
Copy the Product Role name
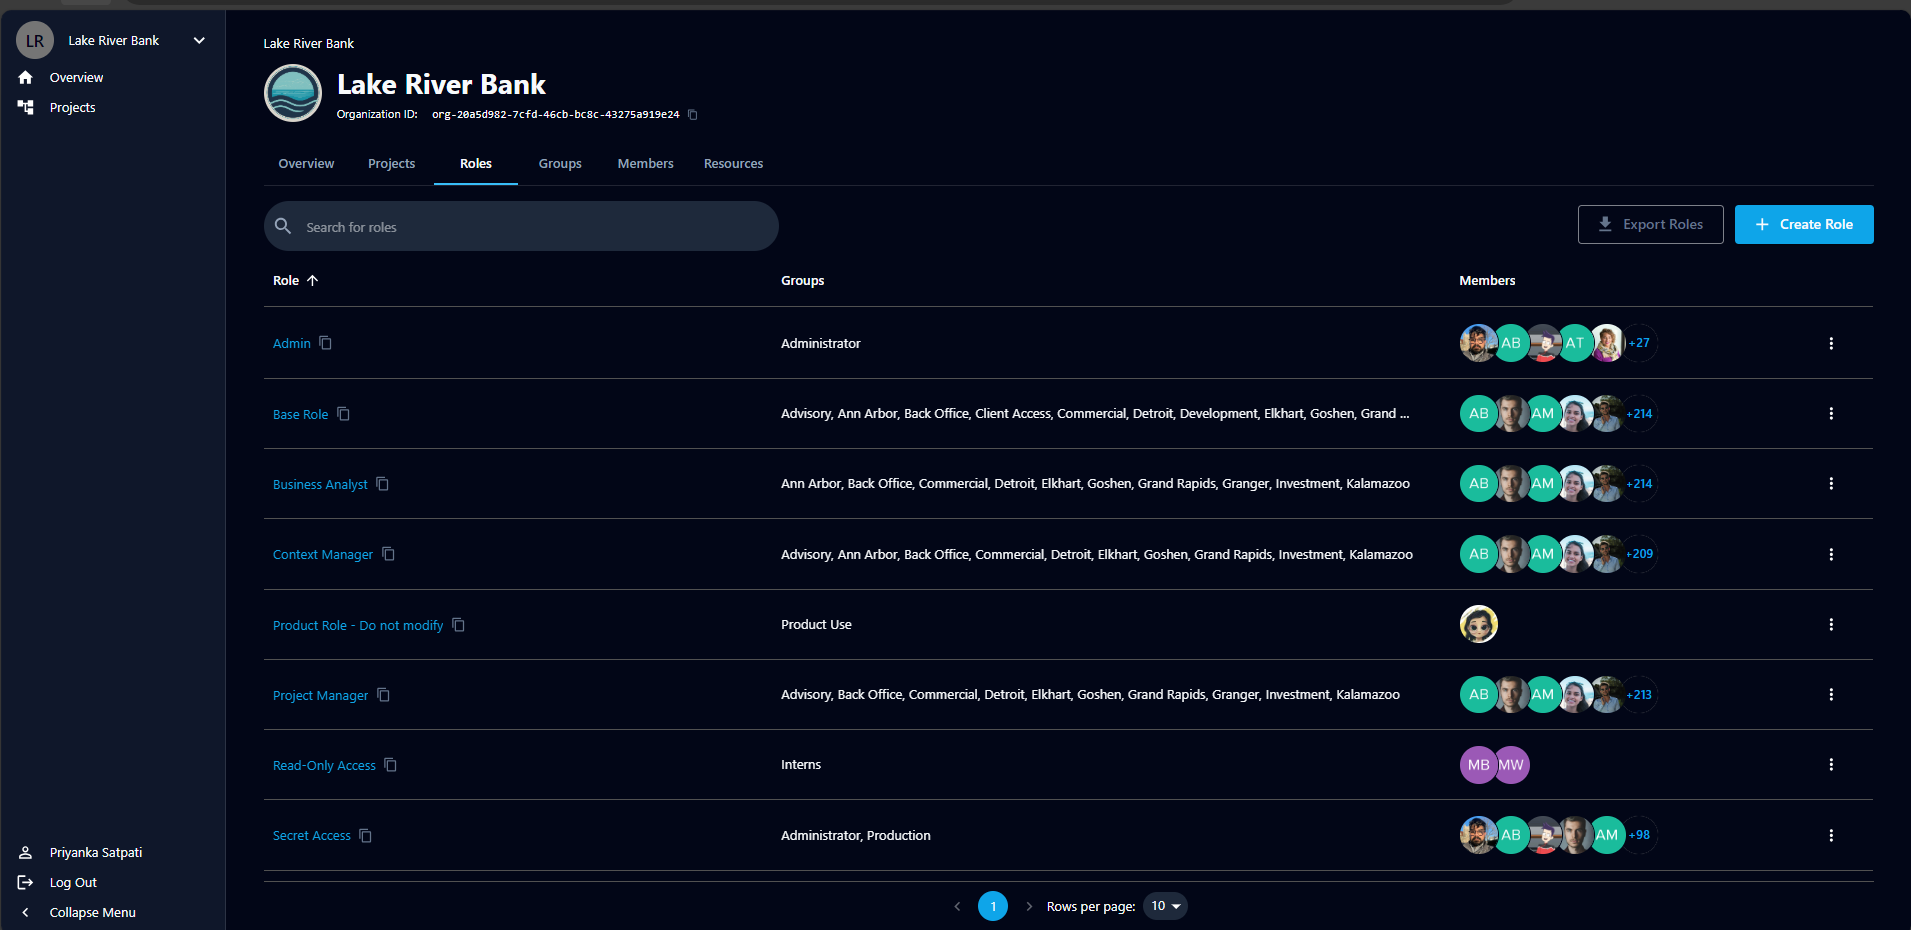[459, 625]
